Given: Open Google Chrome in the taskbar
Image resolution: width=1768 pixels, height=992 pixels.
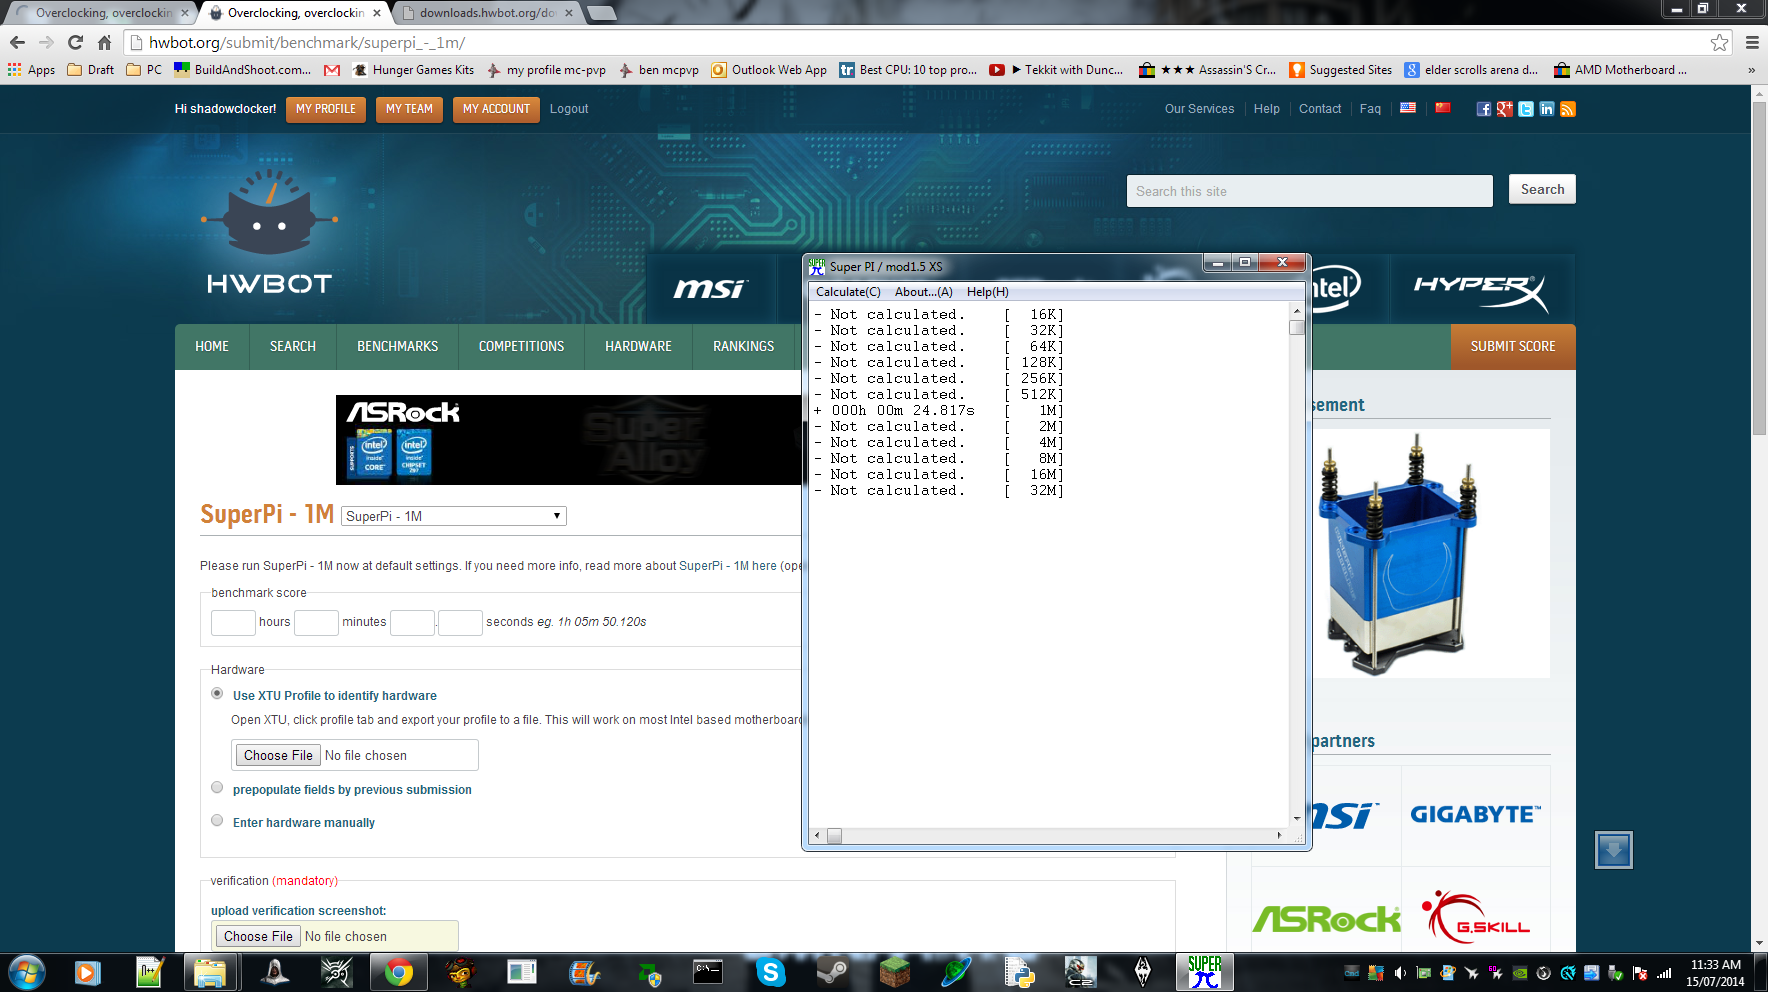Looking at the screenshot, I should point(399,972).
